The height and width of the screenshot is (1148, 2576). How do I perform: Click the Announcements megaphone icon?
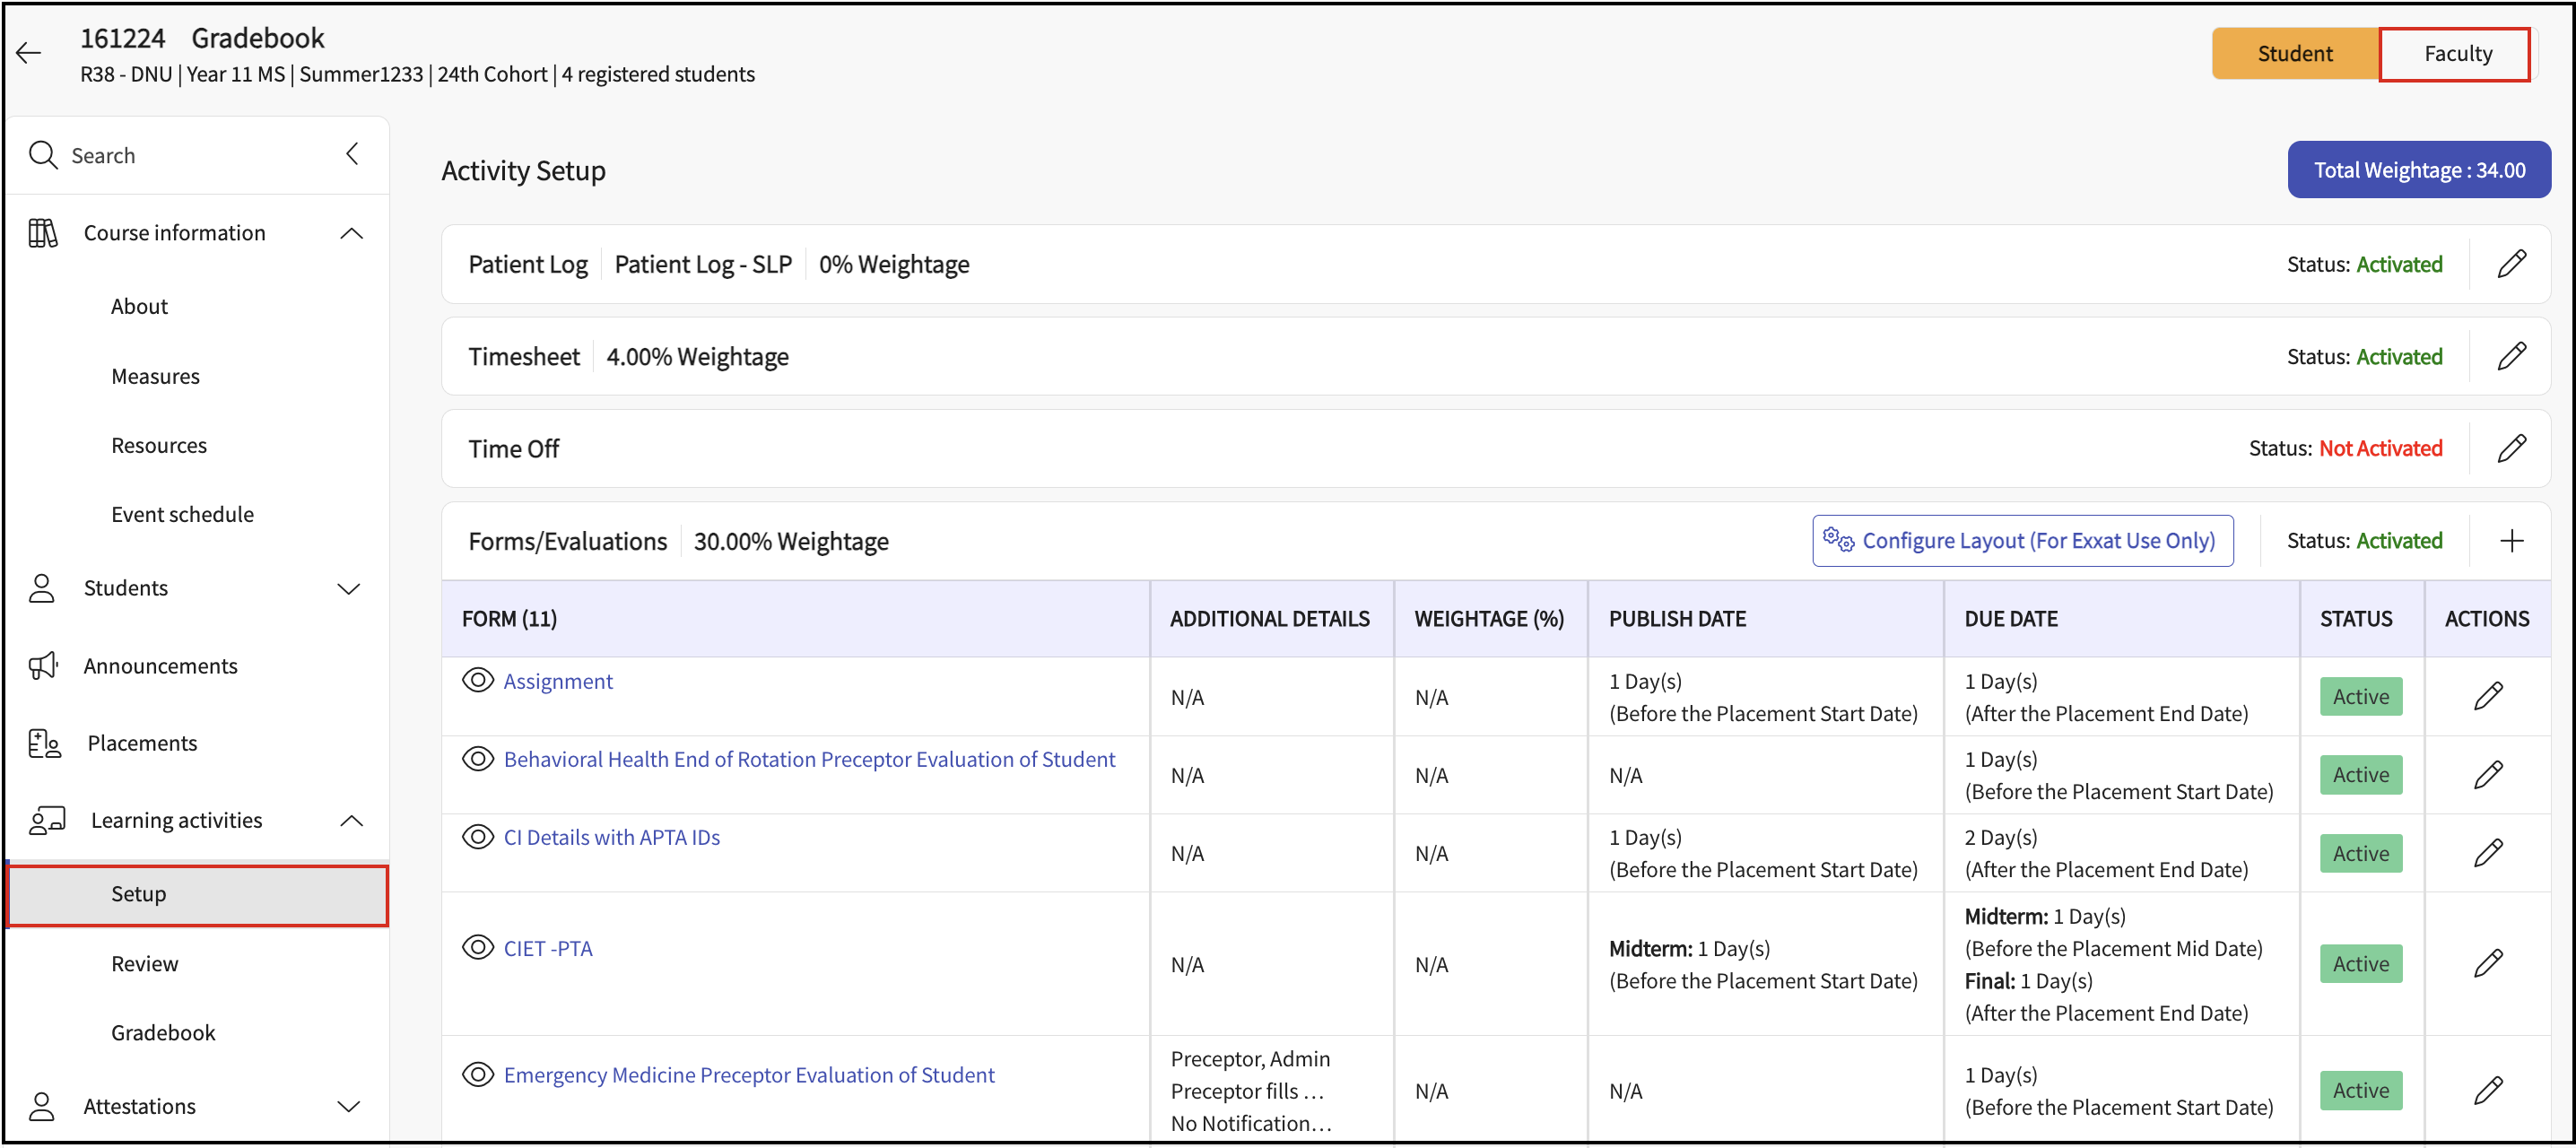43,666
